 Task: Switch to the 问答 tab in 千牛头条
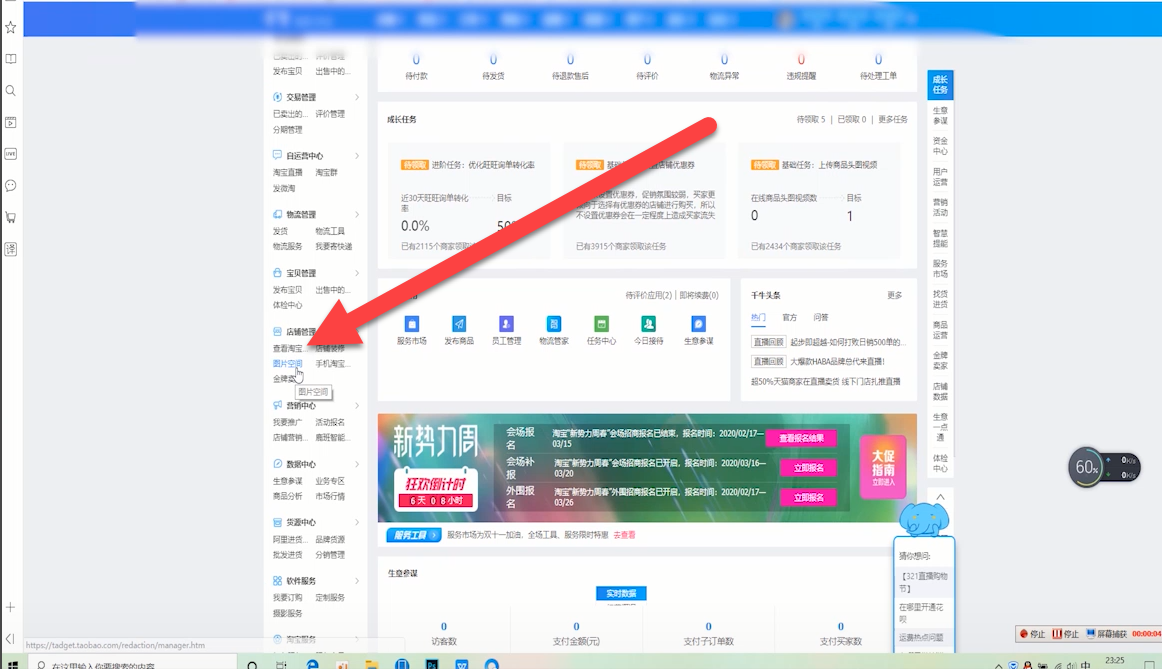click(x=820, y=318)
